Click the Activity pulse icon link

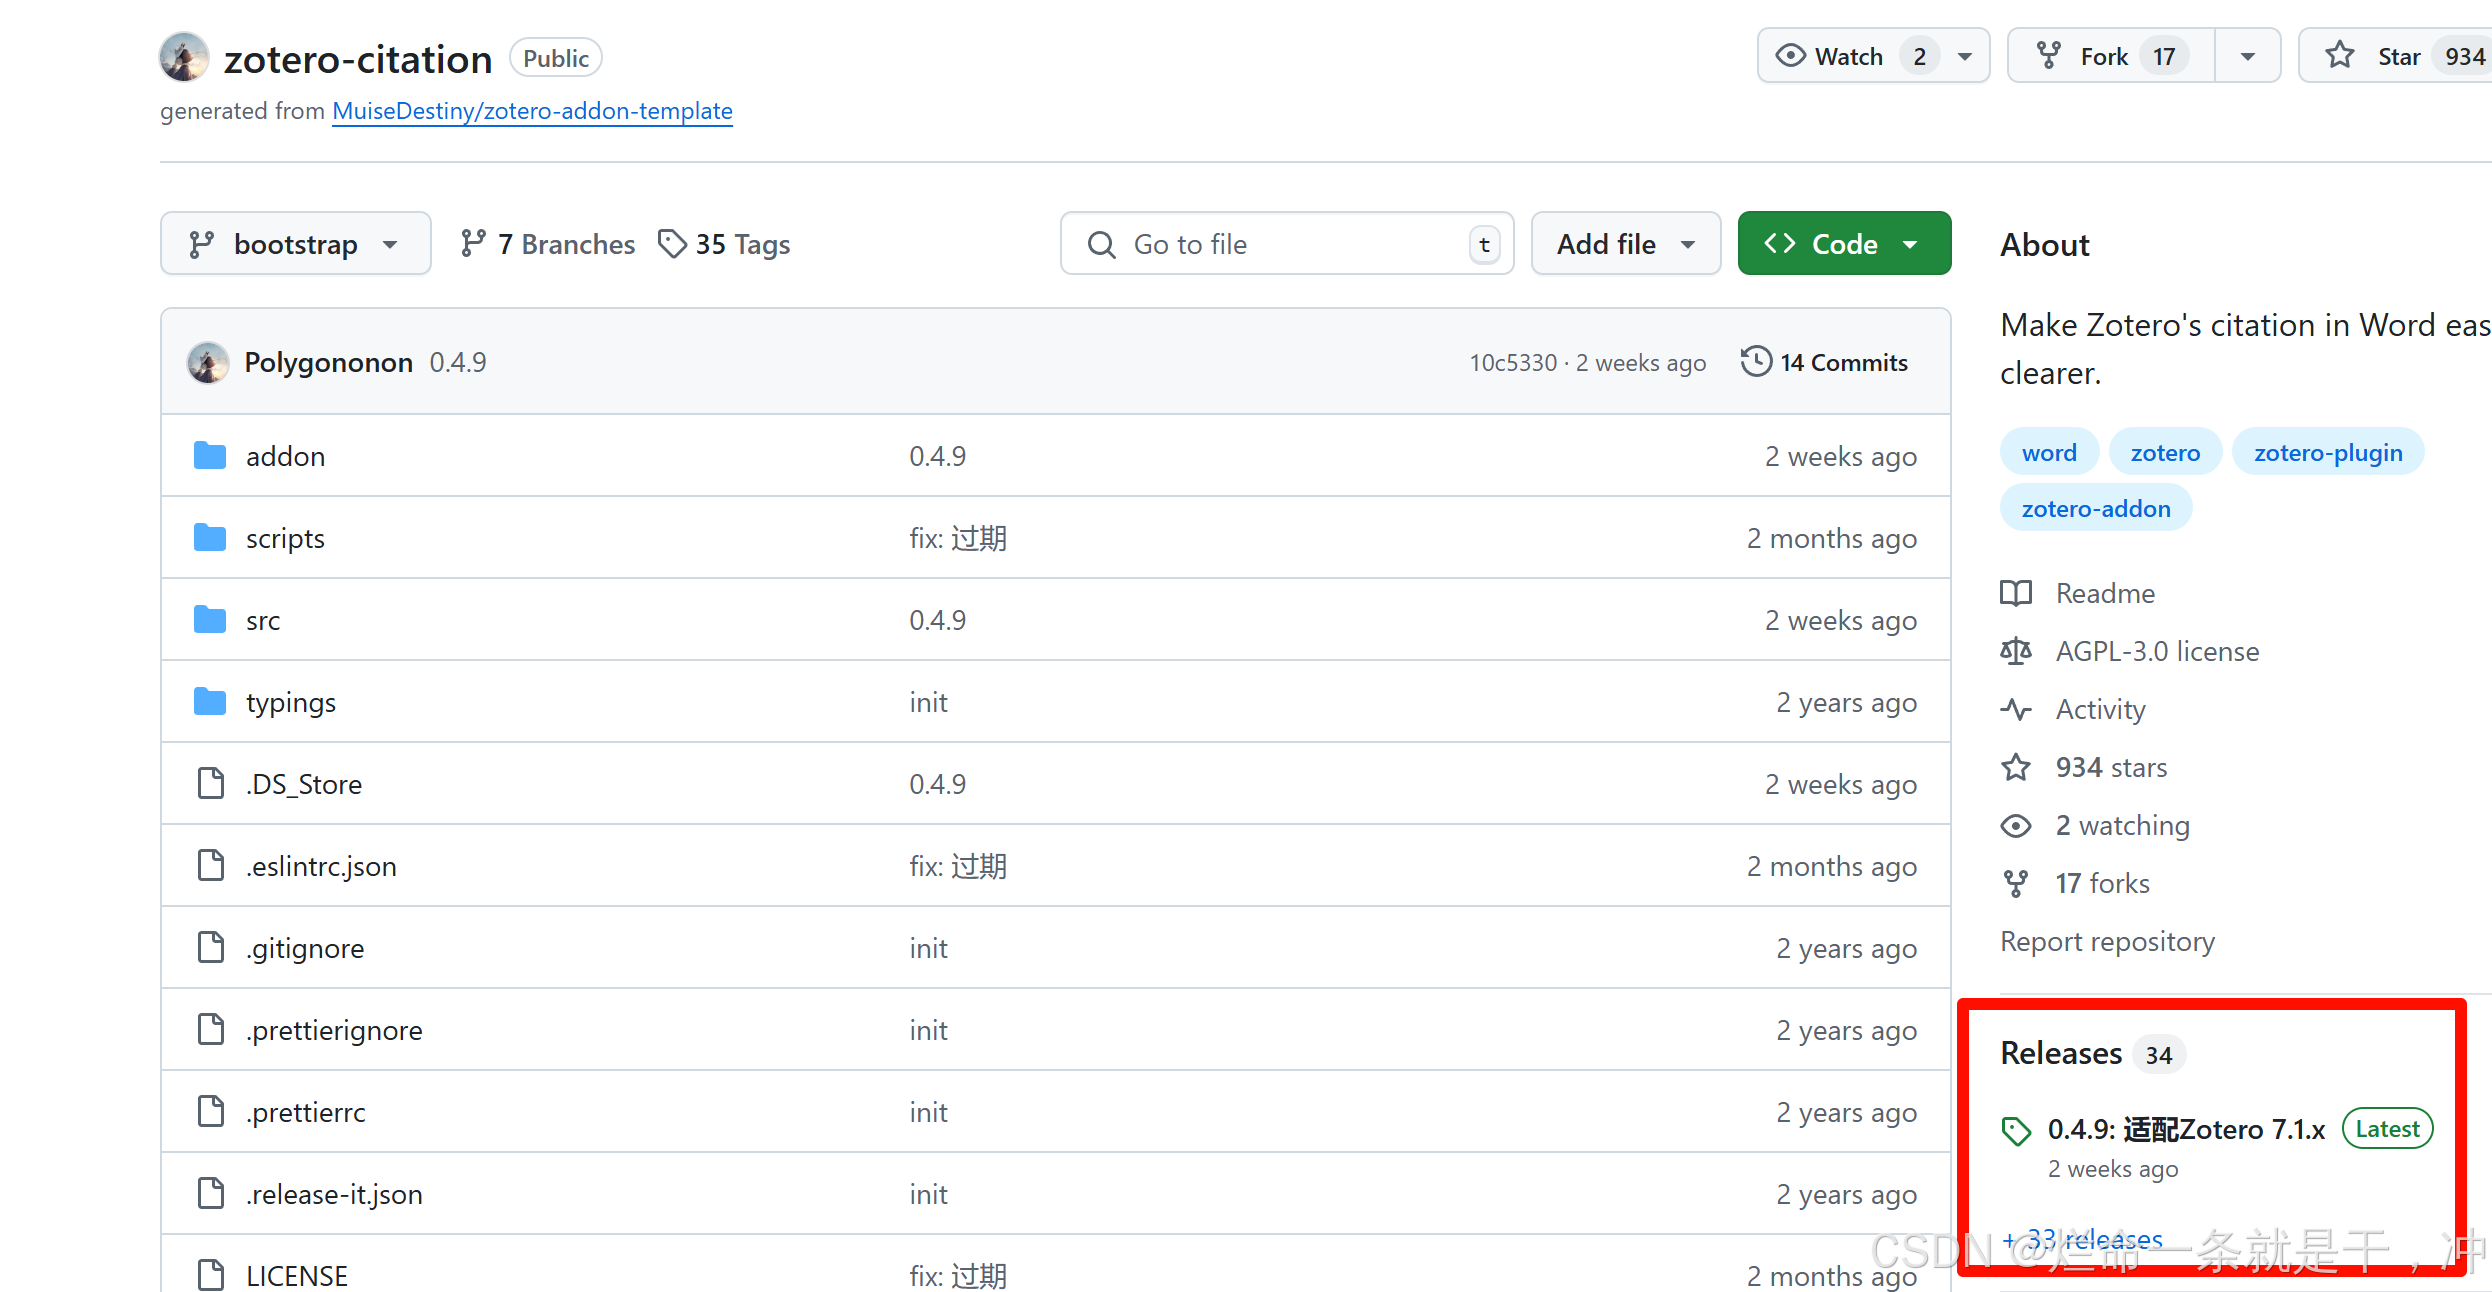point(2016,709)
